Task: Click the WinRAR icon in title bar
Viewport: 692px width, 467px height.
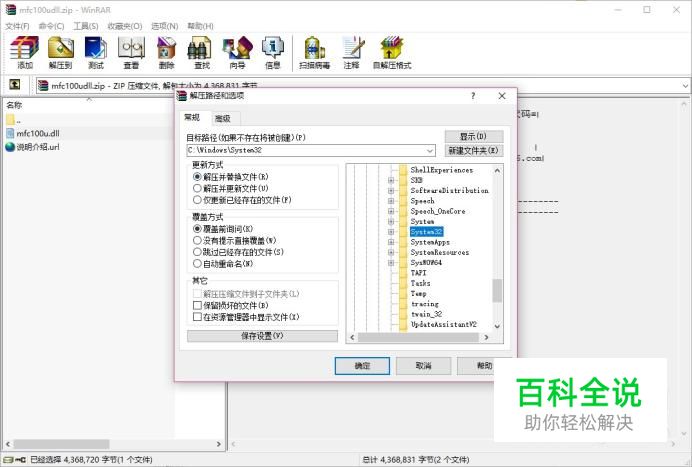Action: [11, 10]
